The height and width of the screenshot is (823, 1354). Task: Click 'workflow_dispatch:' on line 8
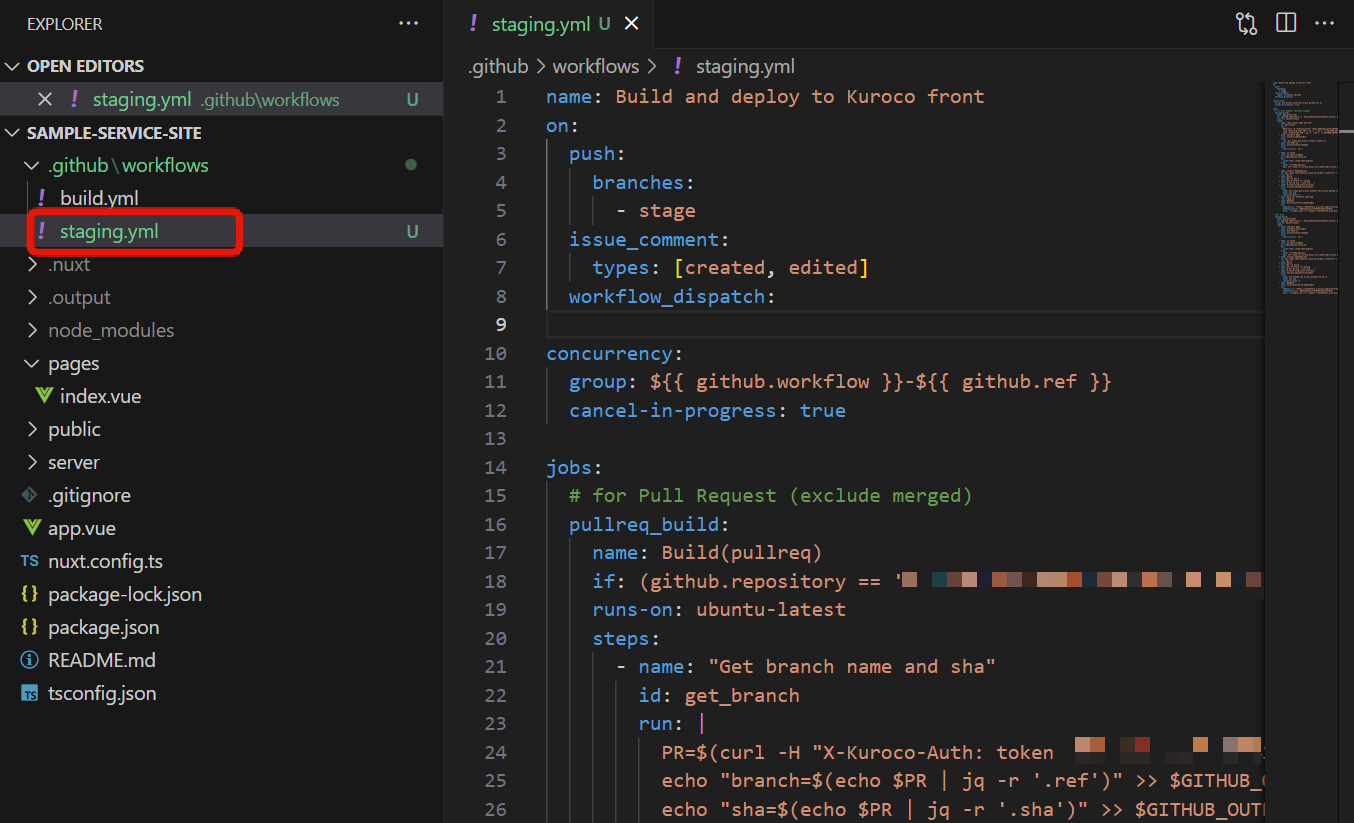(x=673, y=296)
